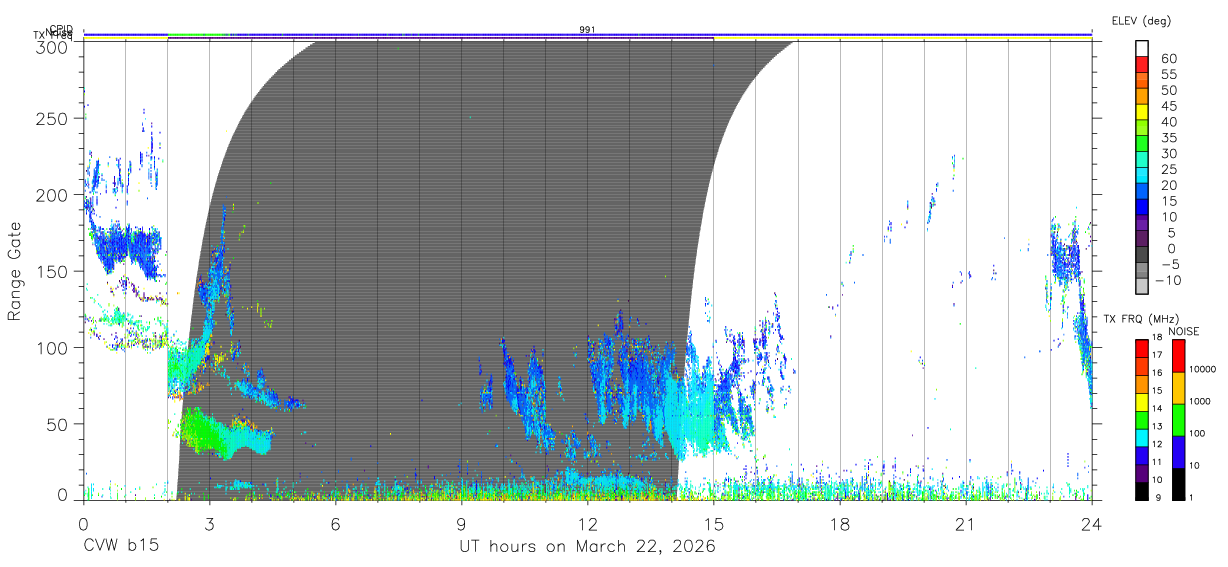This screenshot has width=1228, height=567.
Task: Click the 'Range Gate' y-axis label
Action: tap(16, 271)
